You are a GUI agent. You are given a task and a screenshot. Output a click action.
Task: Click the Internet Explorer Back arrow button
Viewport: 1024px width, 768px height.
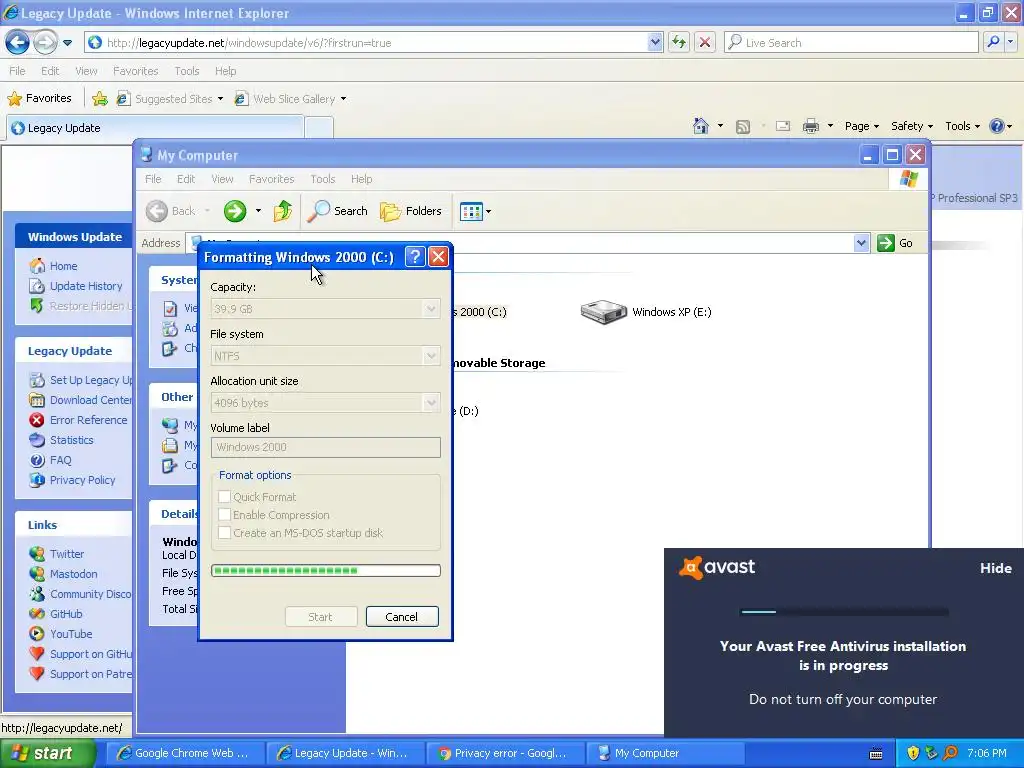18,42
